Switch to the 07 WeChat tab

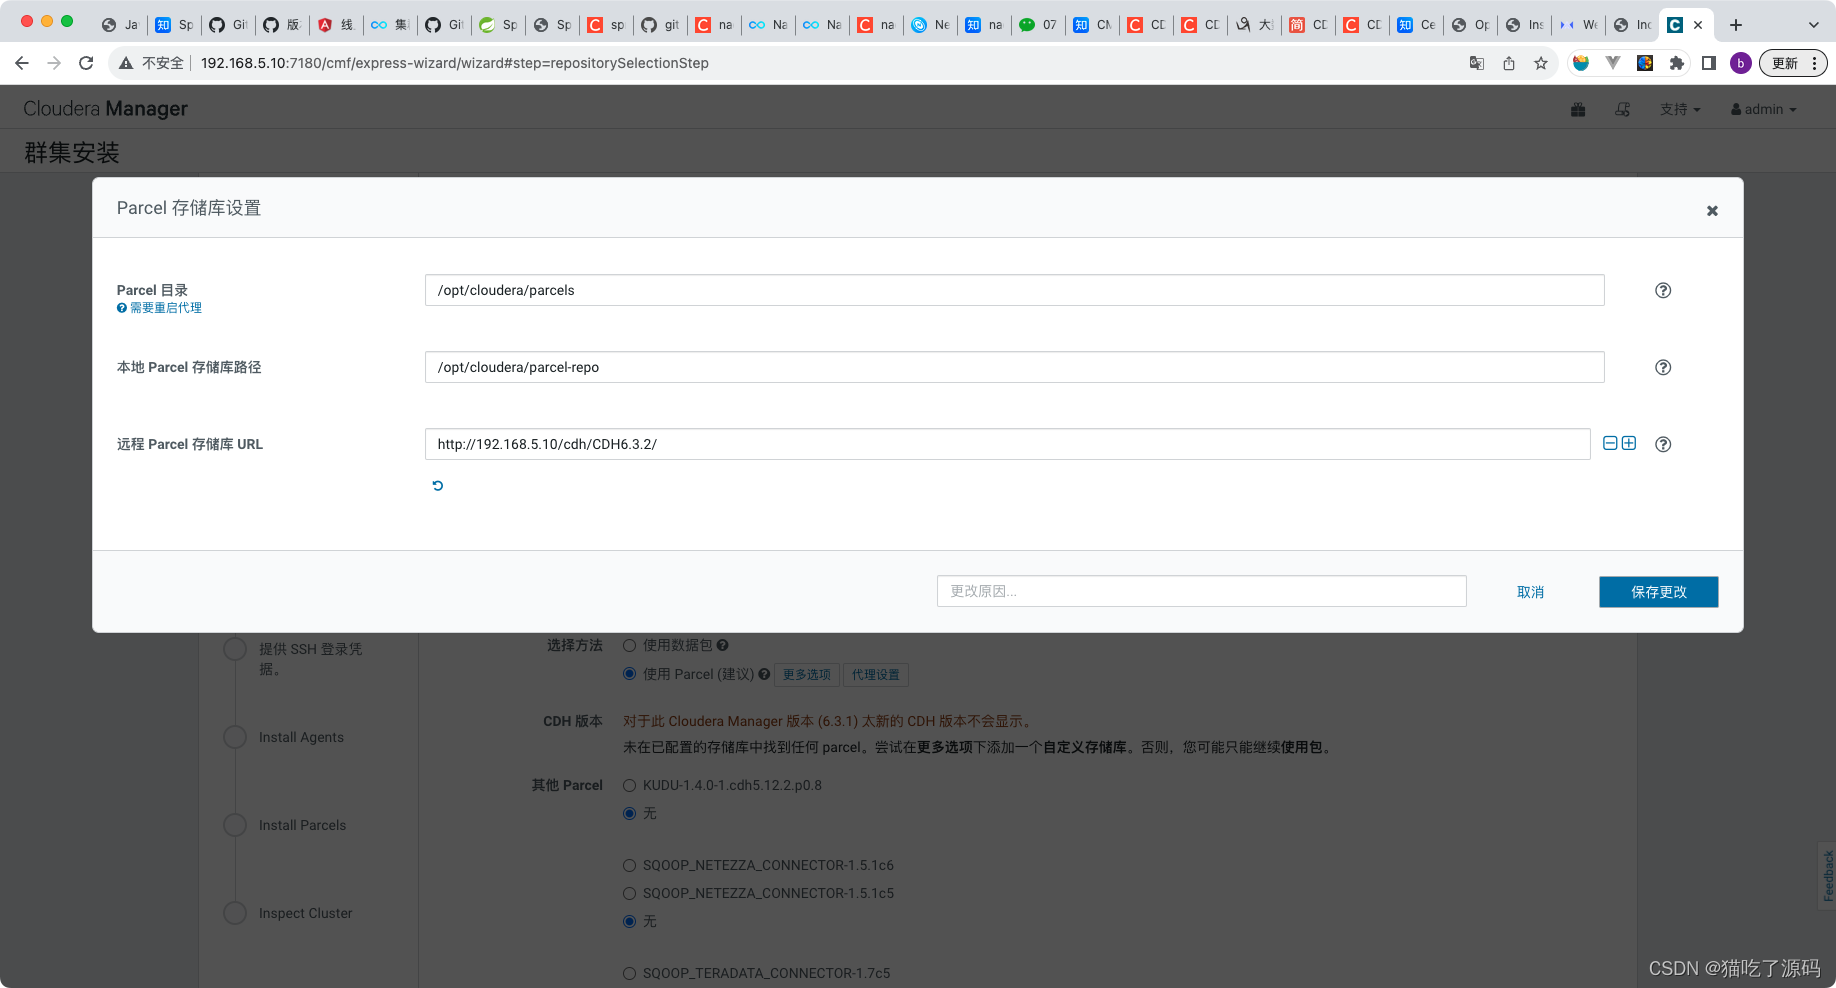[x=1038, y=25]
